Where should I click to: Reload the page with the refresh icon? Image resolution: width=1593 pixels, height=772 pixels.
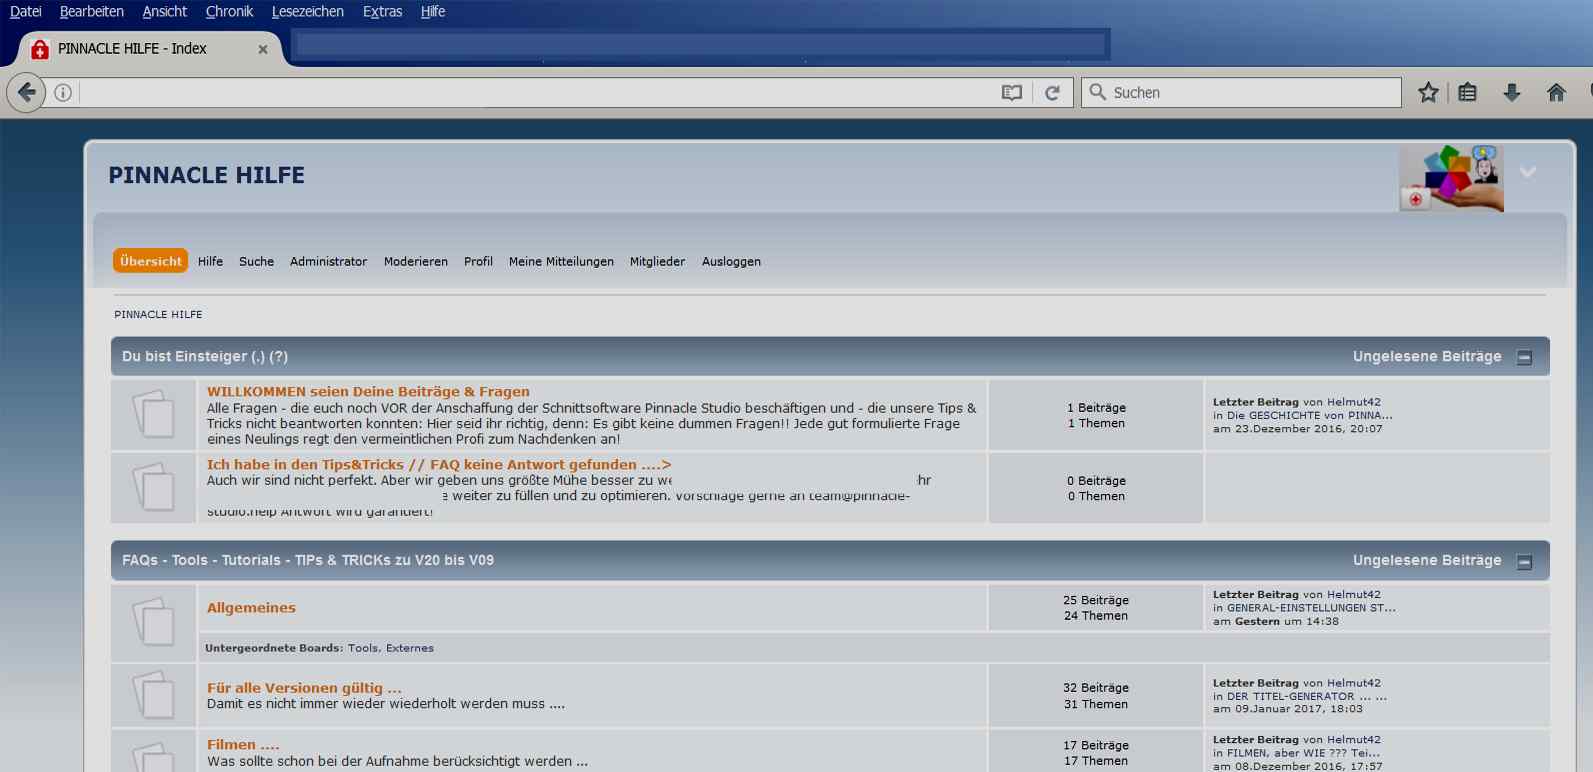(1052, 93)
